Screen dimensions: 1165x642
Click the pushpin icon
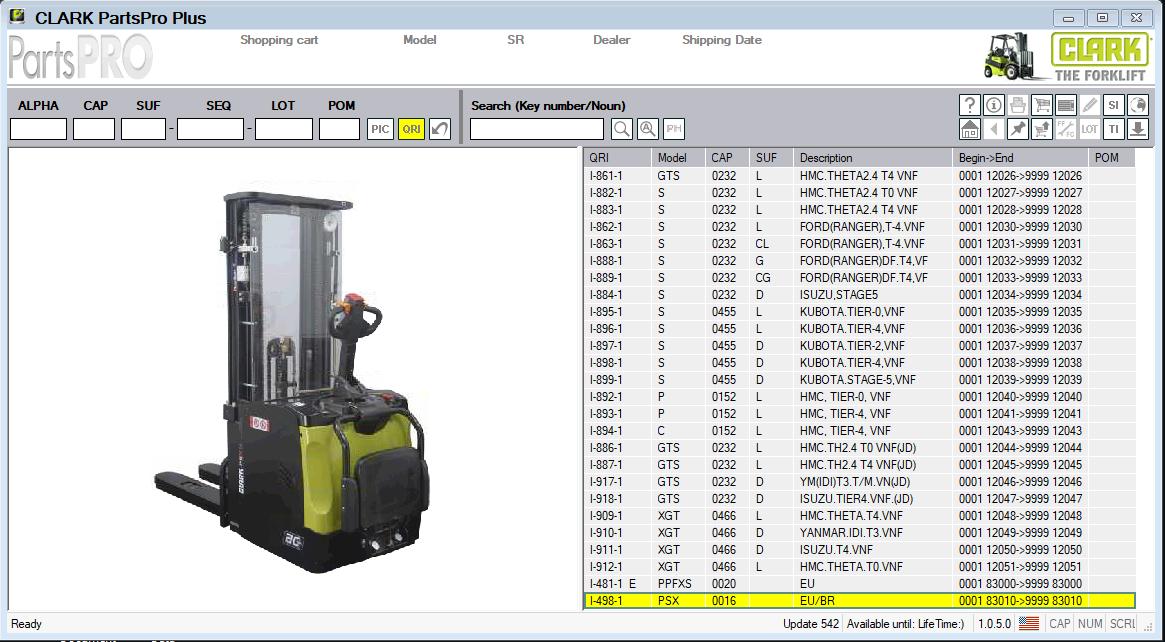click(1017, 129)
